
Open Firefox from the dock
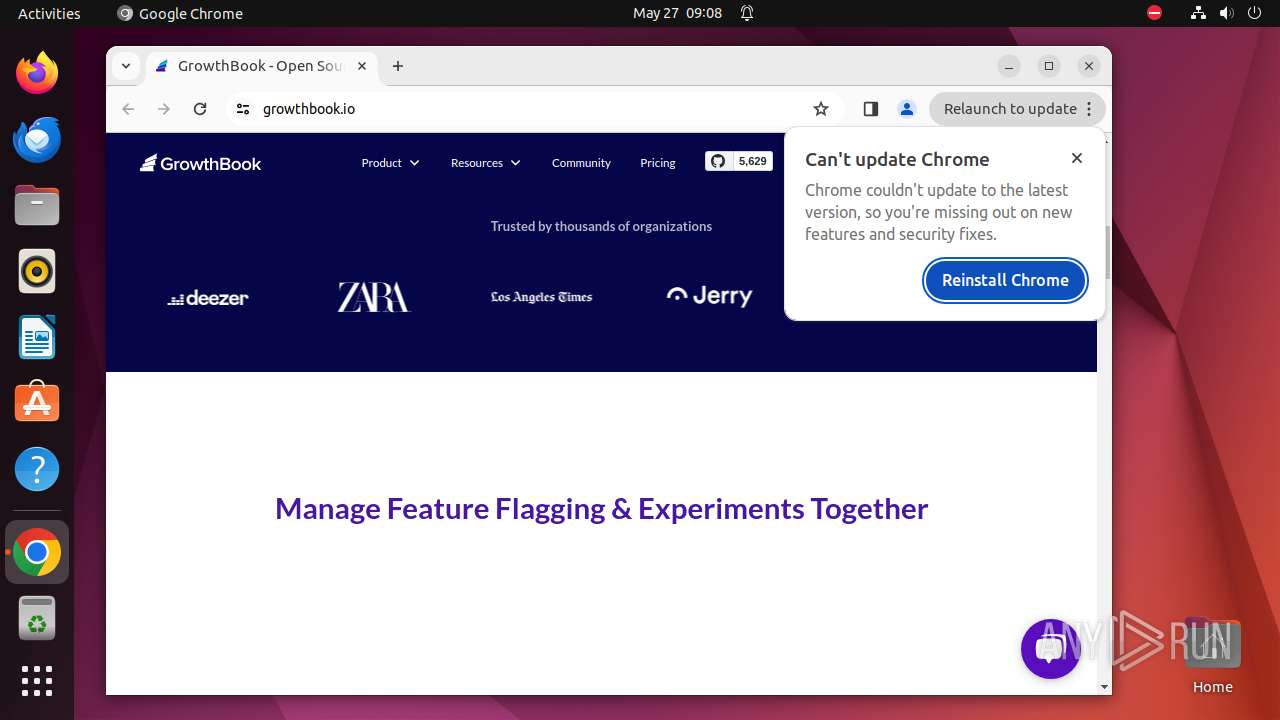pyautogui.click(x=37, y=73)
